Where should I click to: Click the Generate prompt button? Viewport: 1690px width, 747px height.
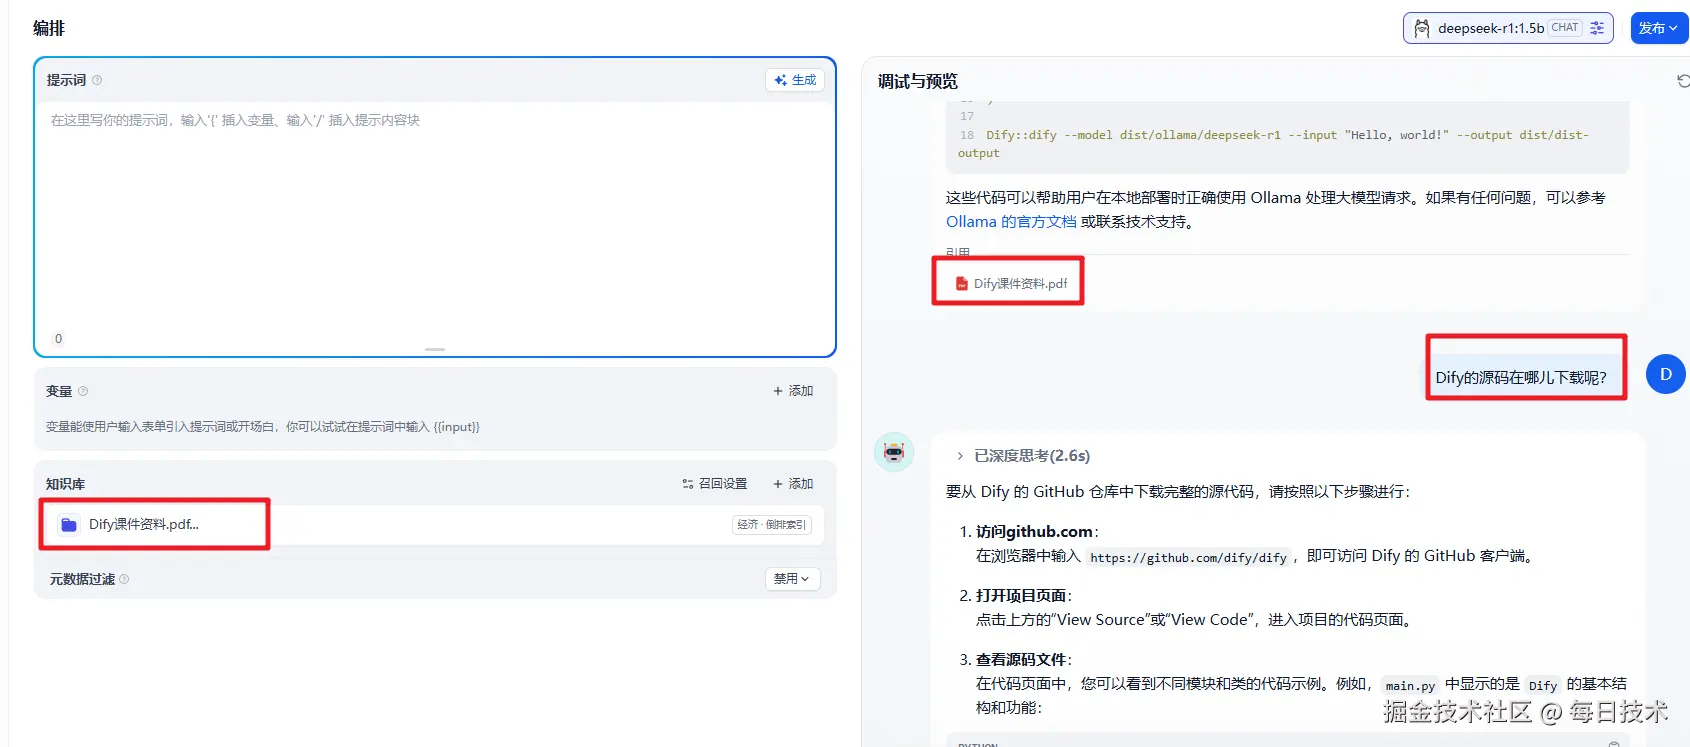[795, 80]
